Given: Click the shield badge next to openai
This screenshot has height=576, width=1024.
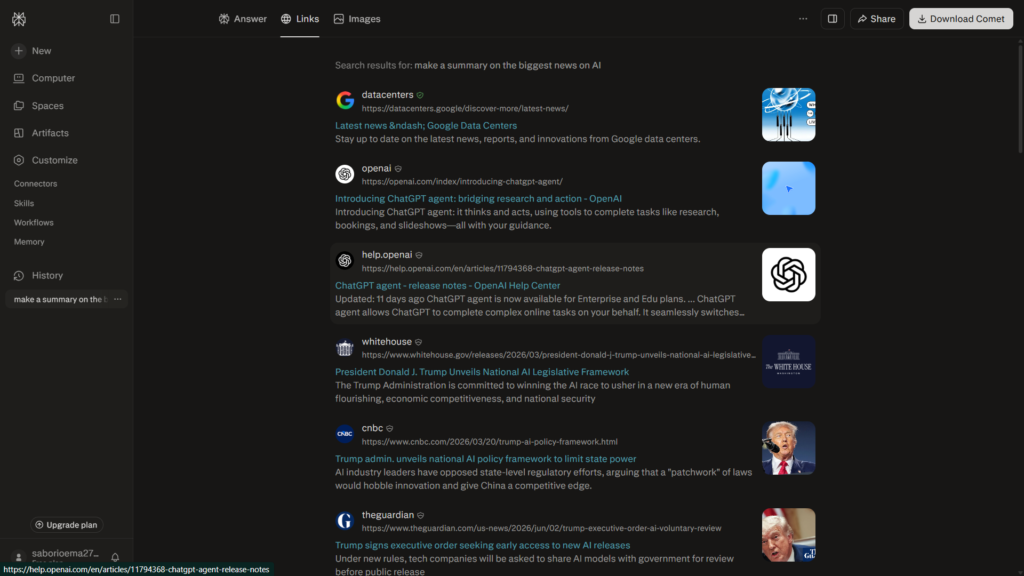Looking at the screenshot, I should click(398, 169).
